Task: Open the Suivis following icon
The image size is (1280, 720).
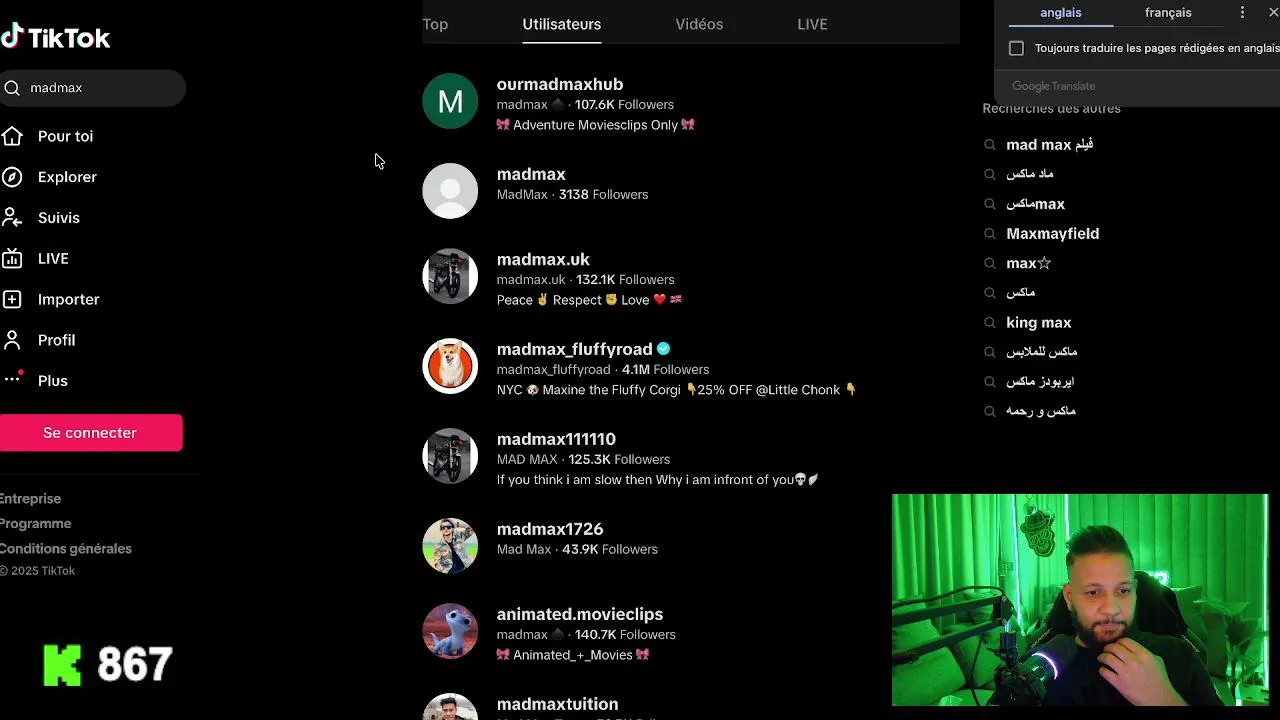Action: (x=12, y=218)
